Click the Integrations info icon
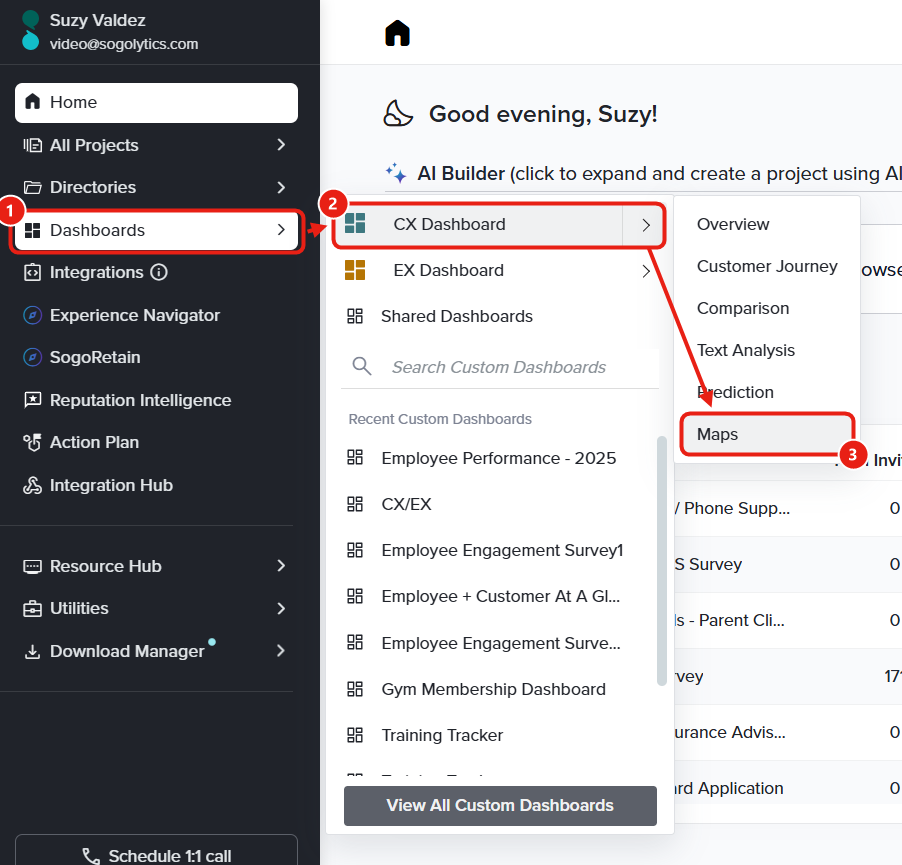 (159, 272)
